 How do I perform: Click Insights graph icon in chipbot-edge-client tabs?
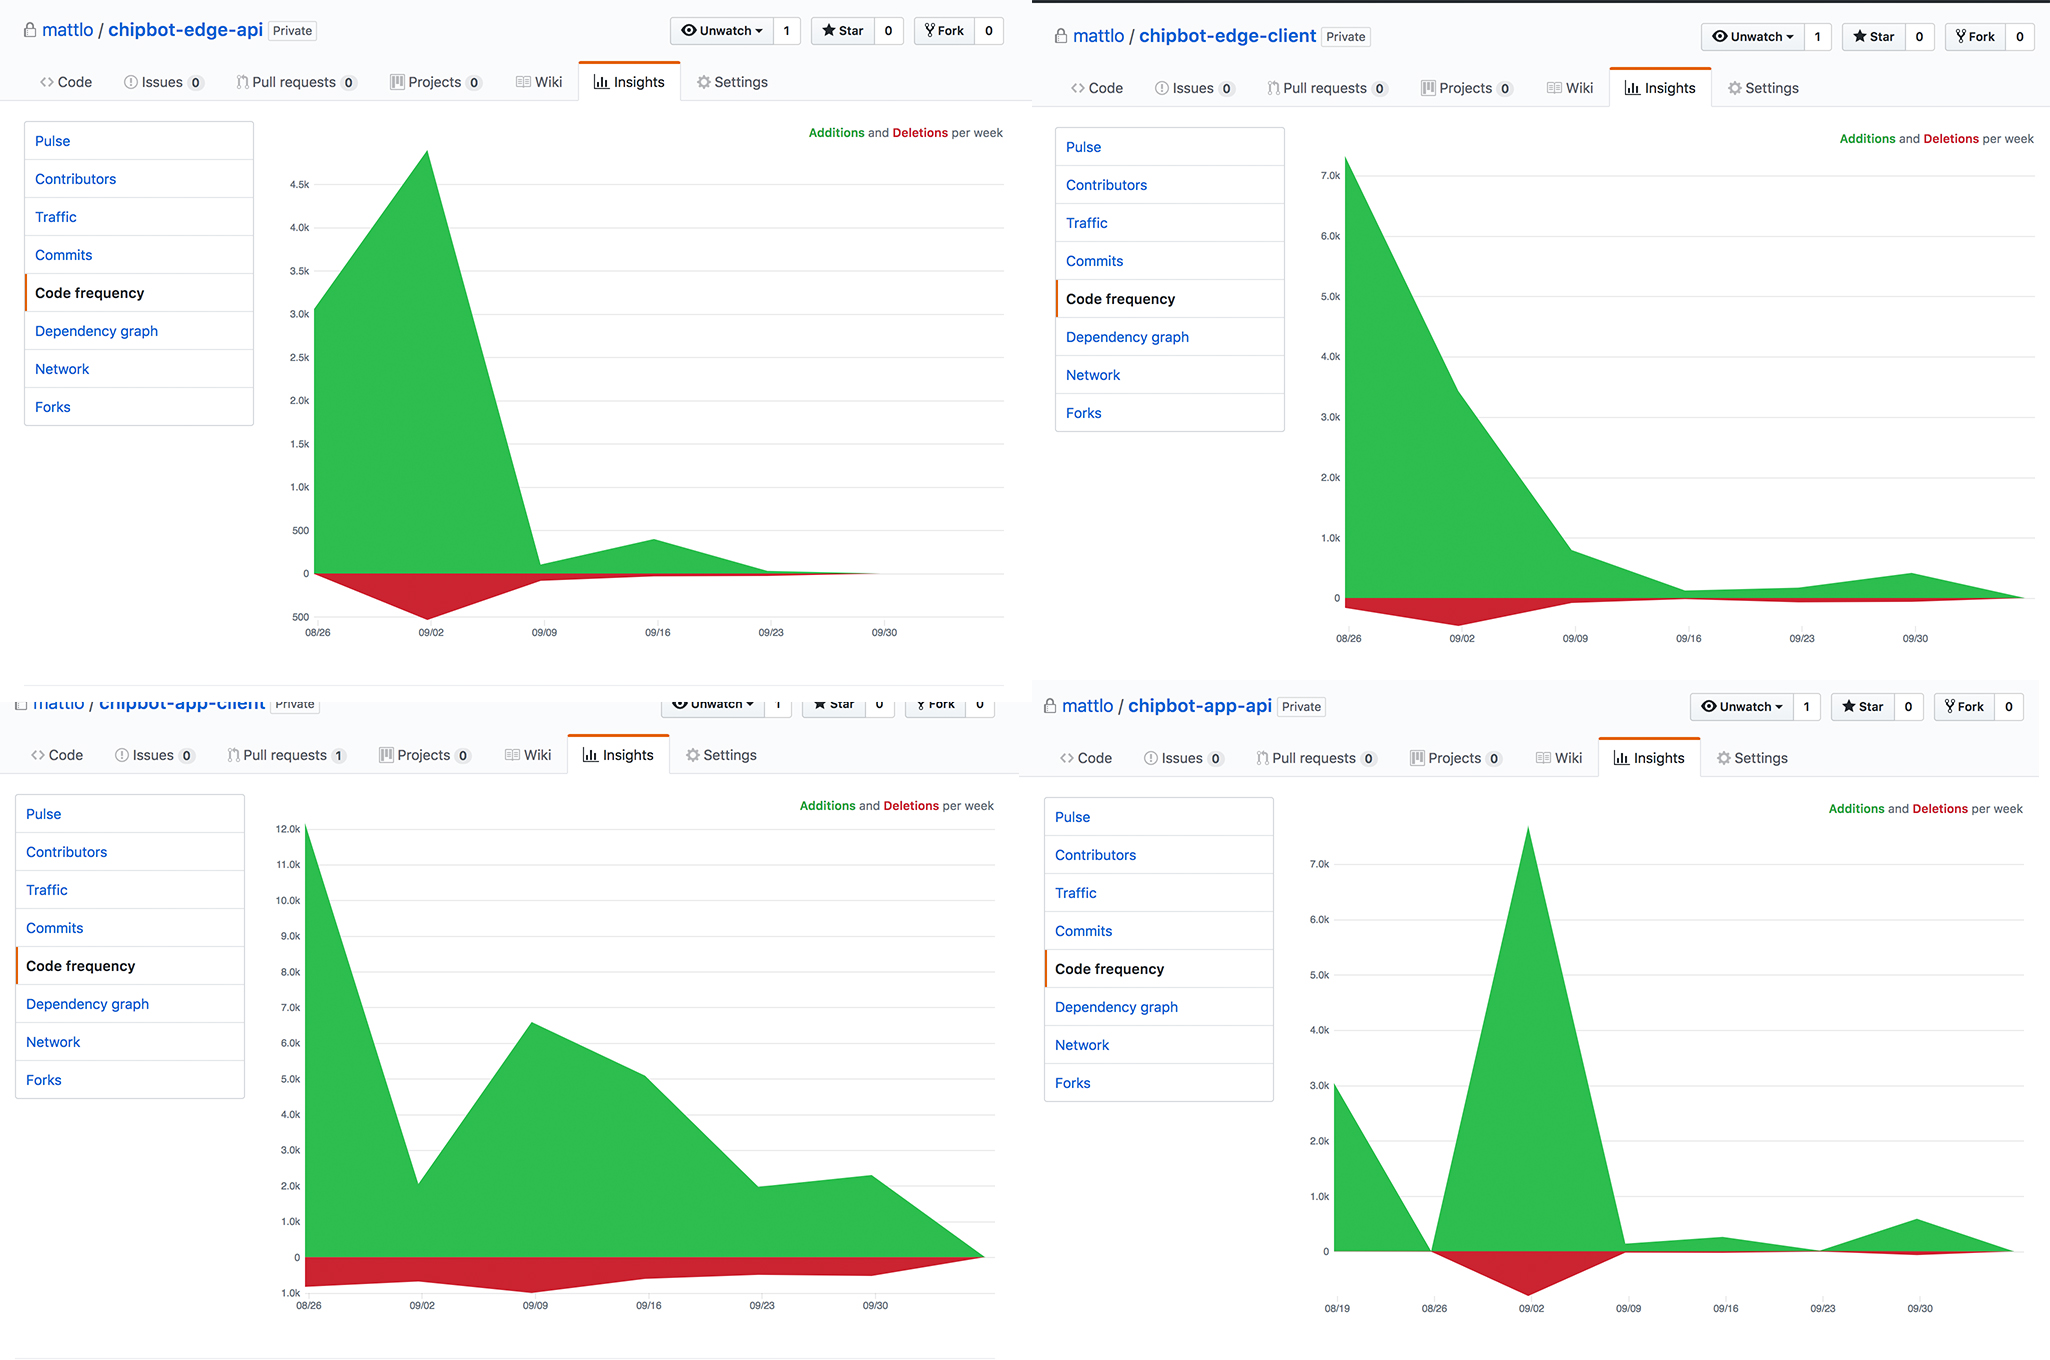(1632, 88)
